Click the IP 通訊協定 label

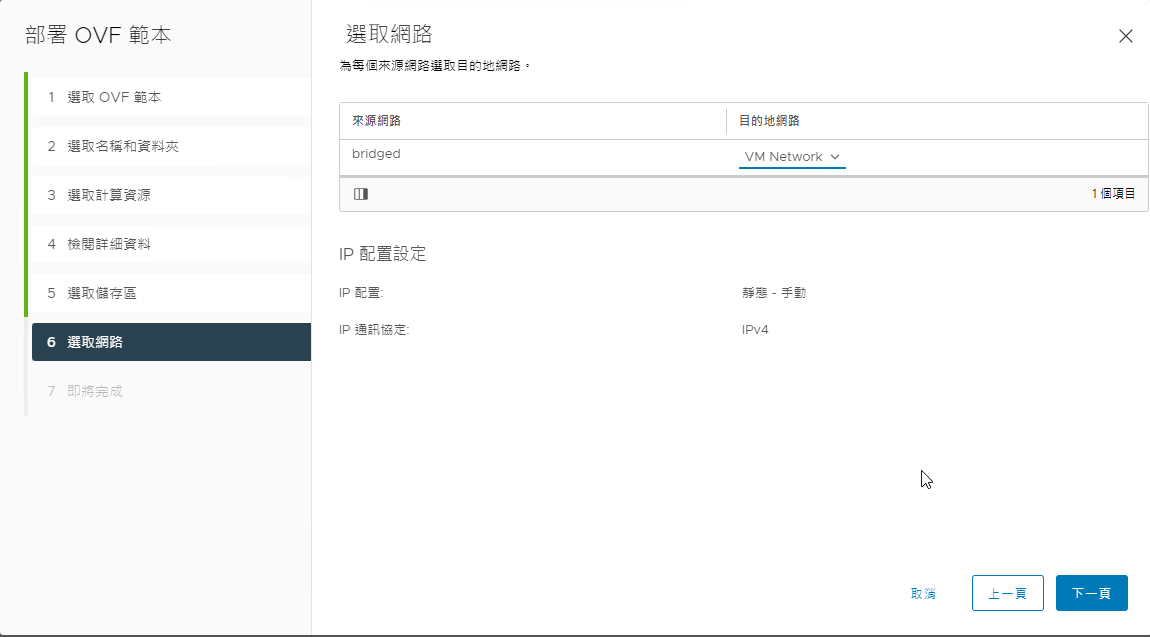coord(374,330)
